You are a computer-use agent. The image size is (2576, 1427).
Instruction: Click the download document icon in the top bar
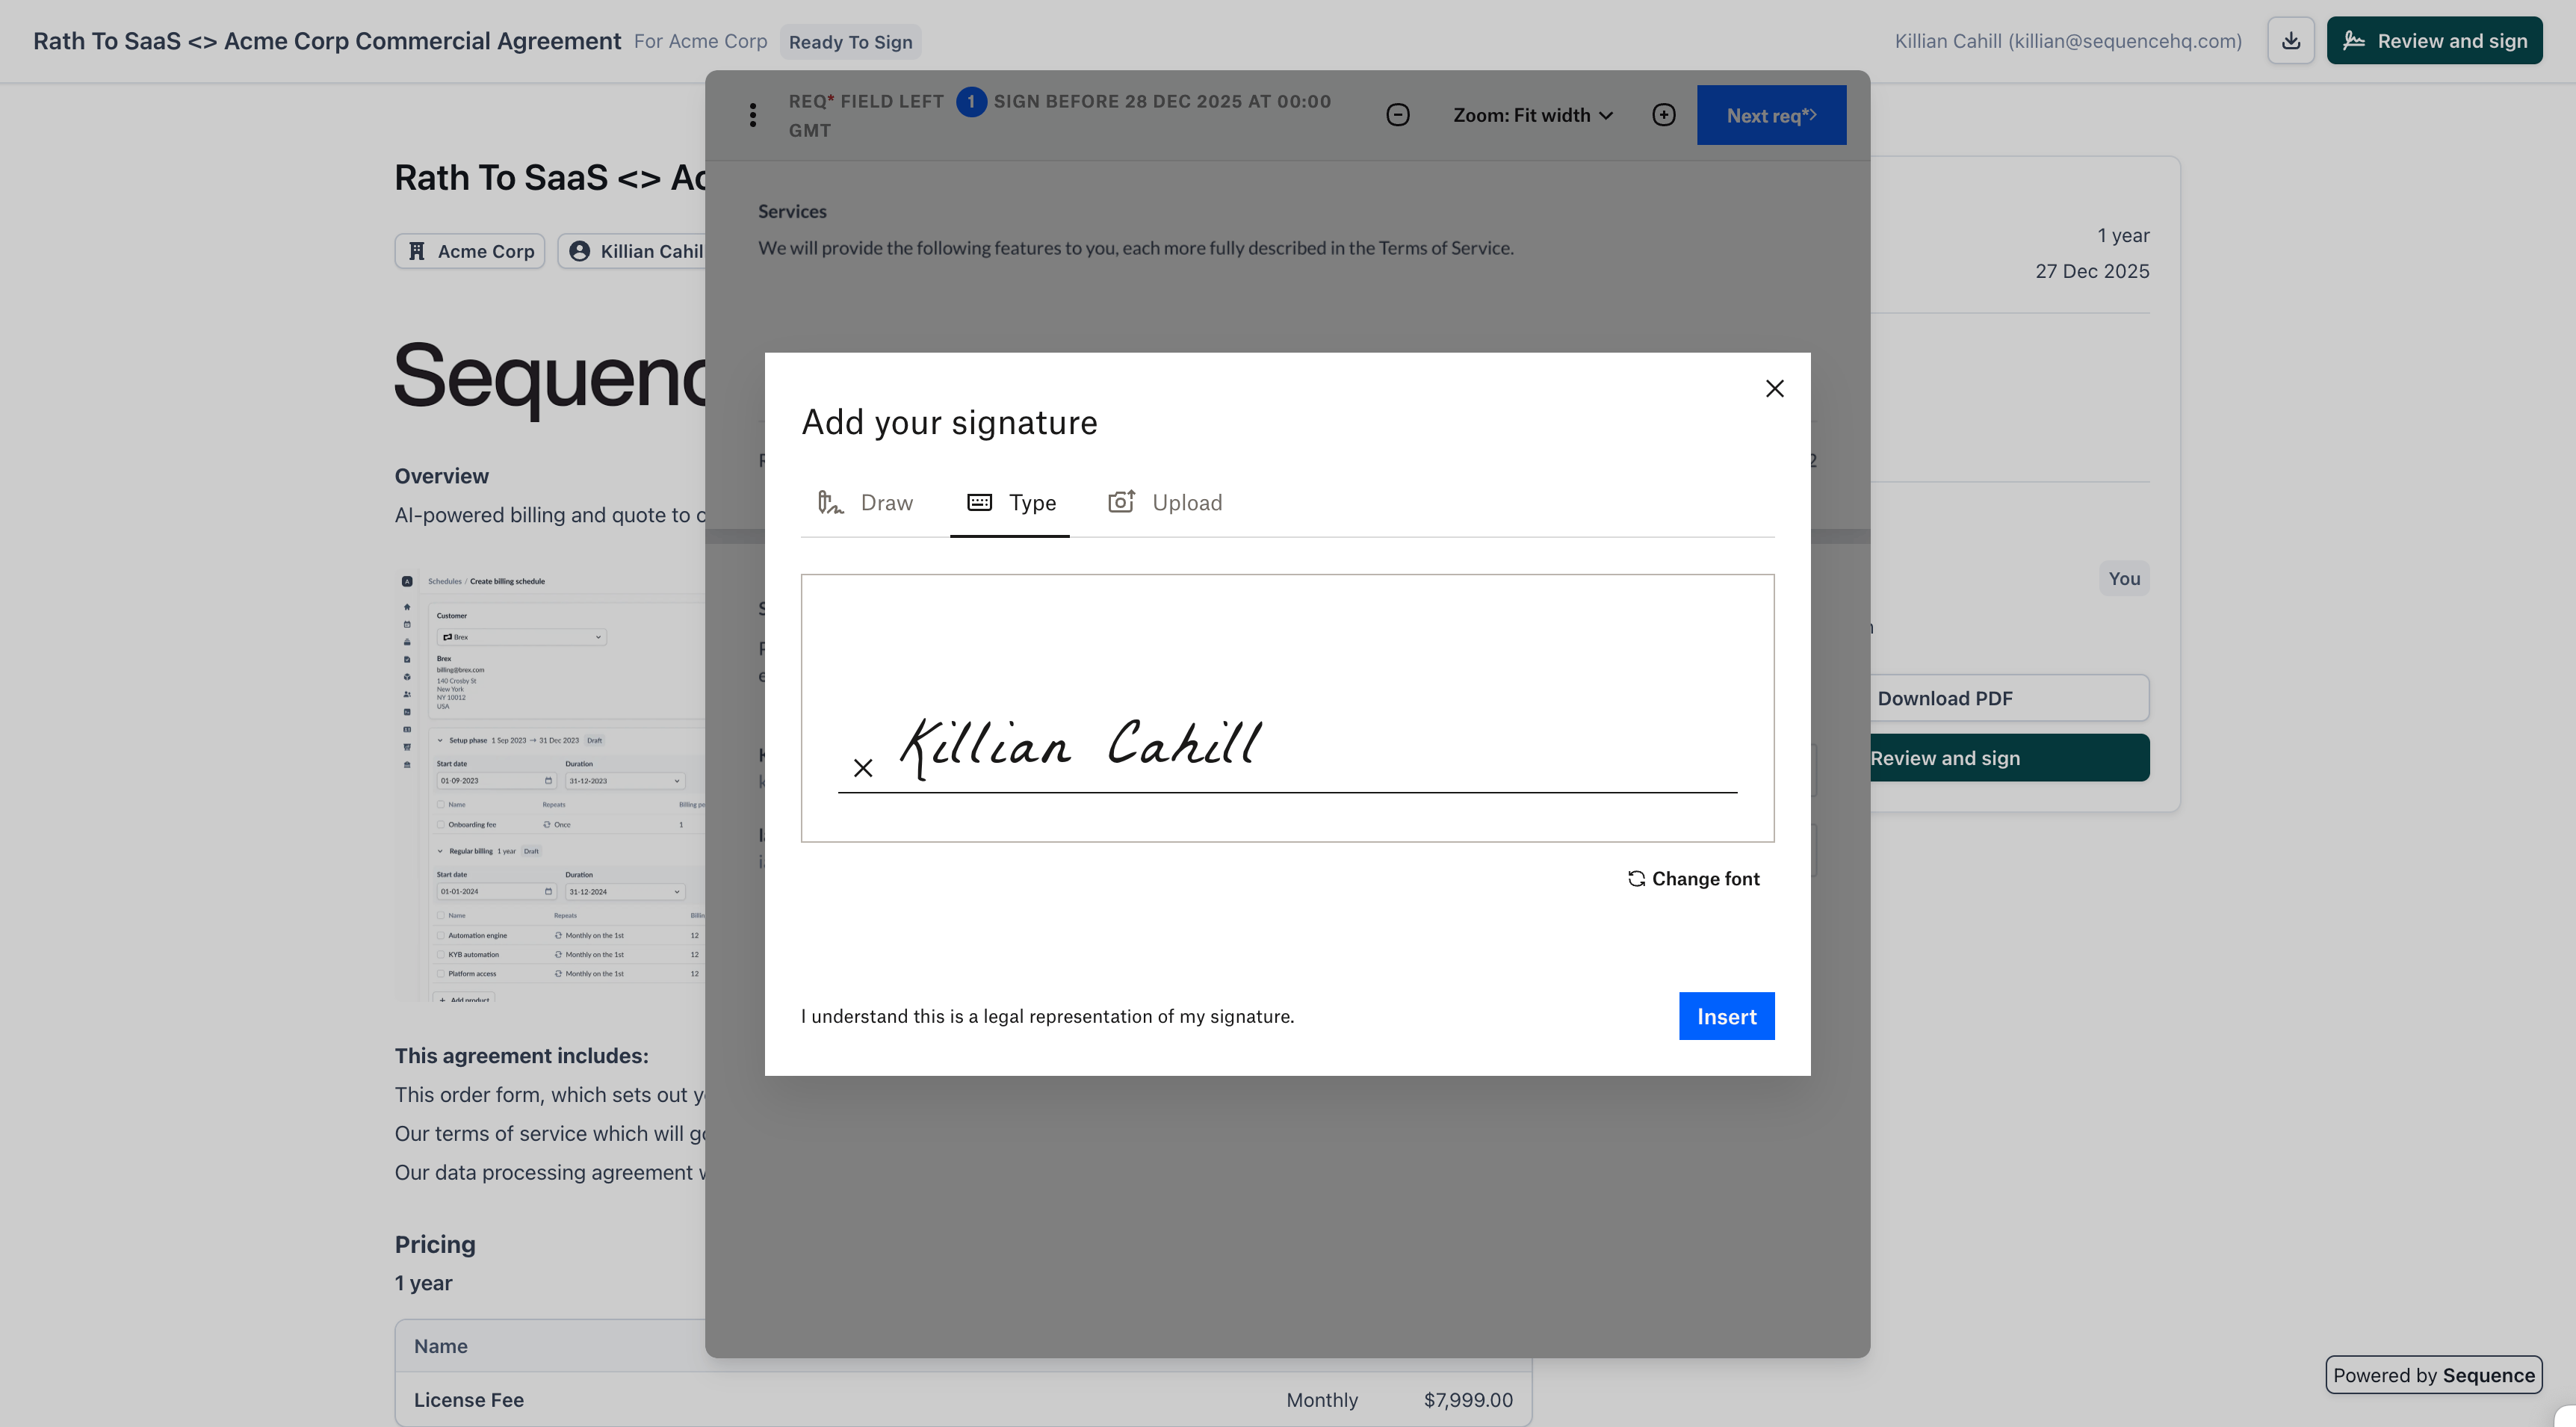[x=2290, y=40]
